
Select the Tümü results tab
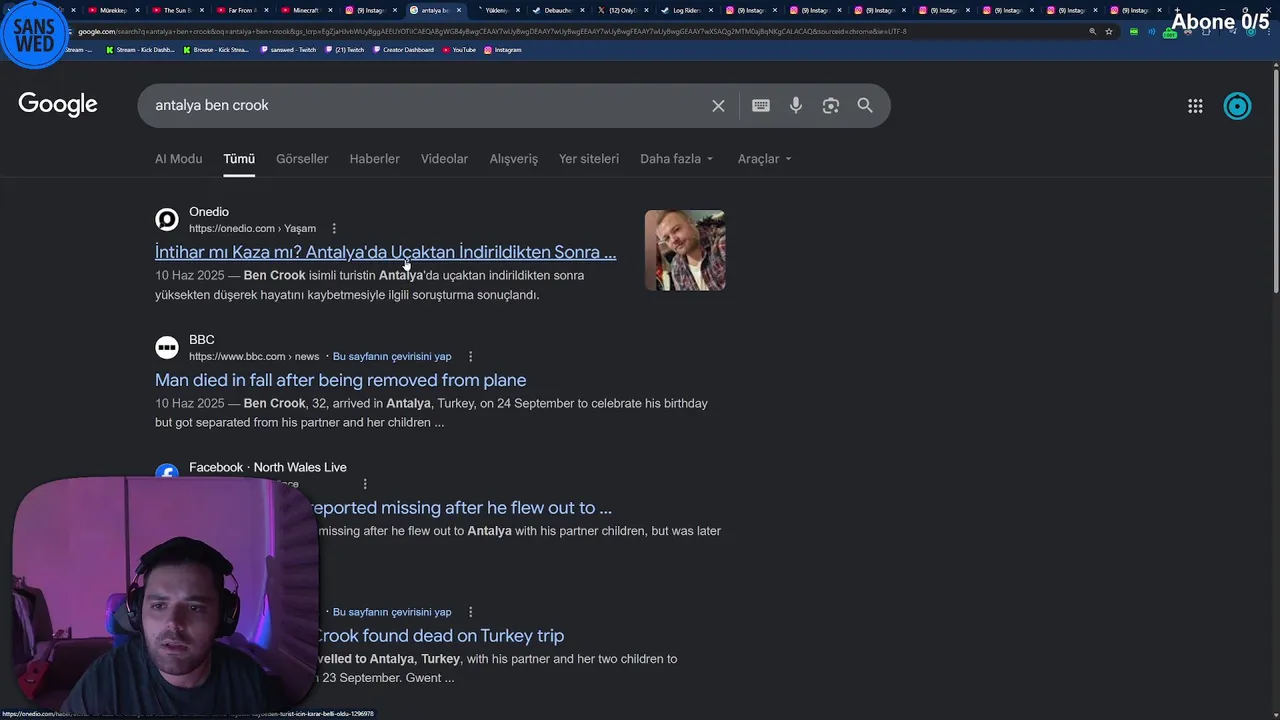coord(239,159)
